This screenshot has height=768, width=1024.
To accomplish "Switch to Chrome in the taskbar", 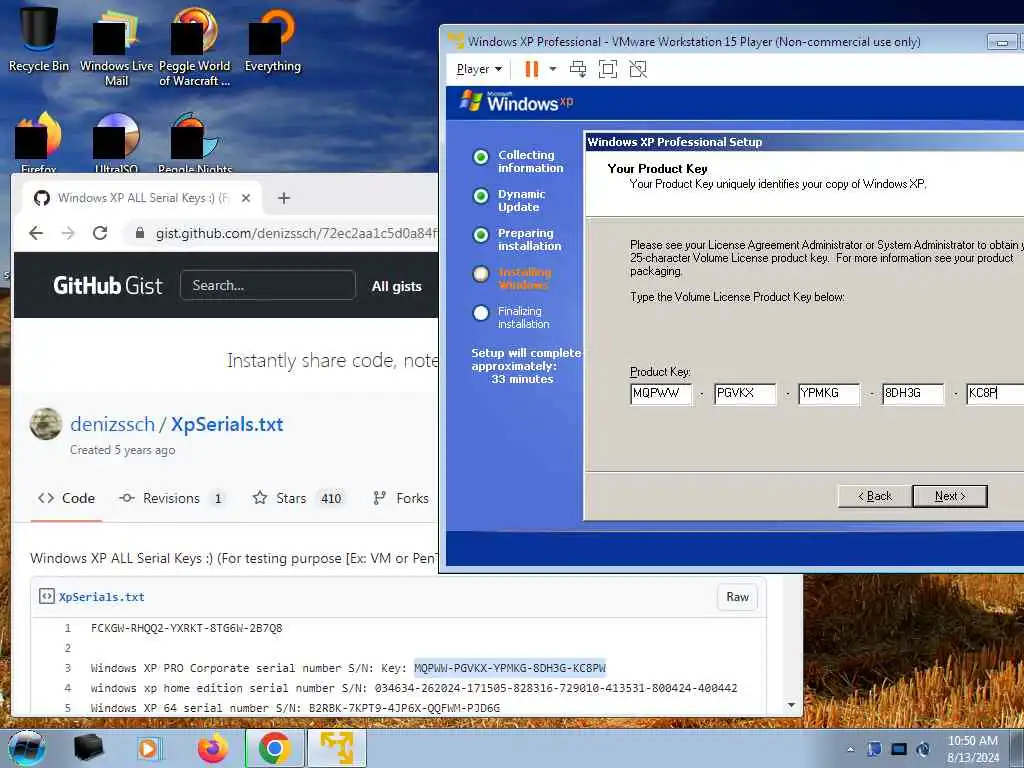I will 274,748.
